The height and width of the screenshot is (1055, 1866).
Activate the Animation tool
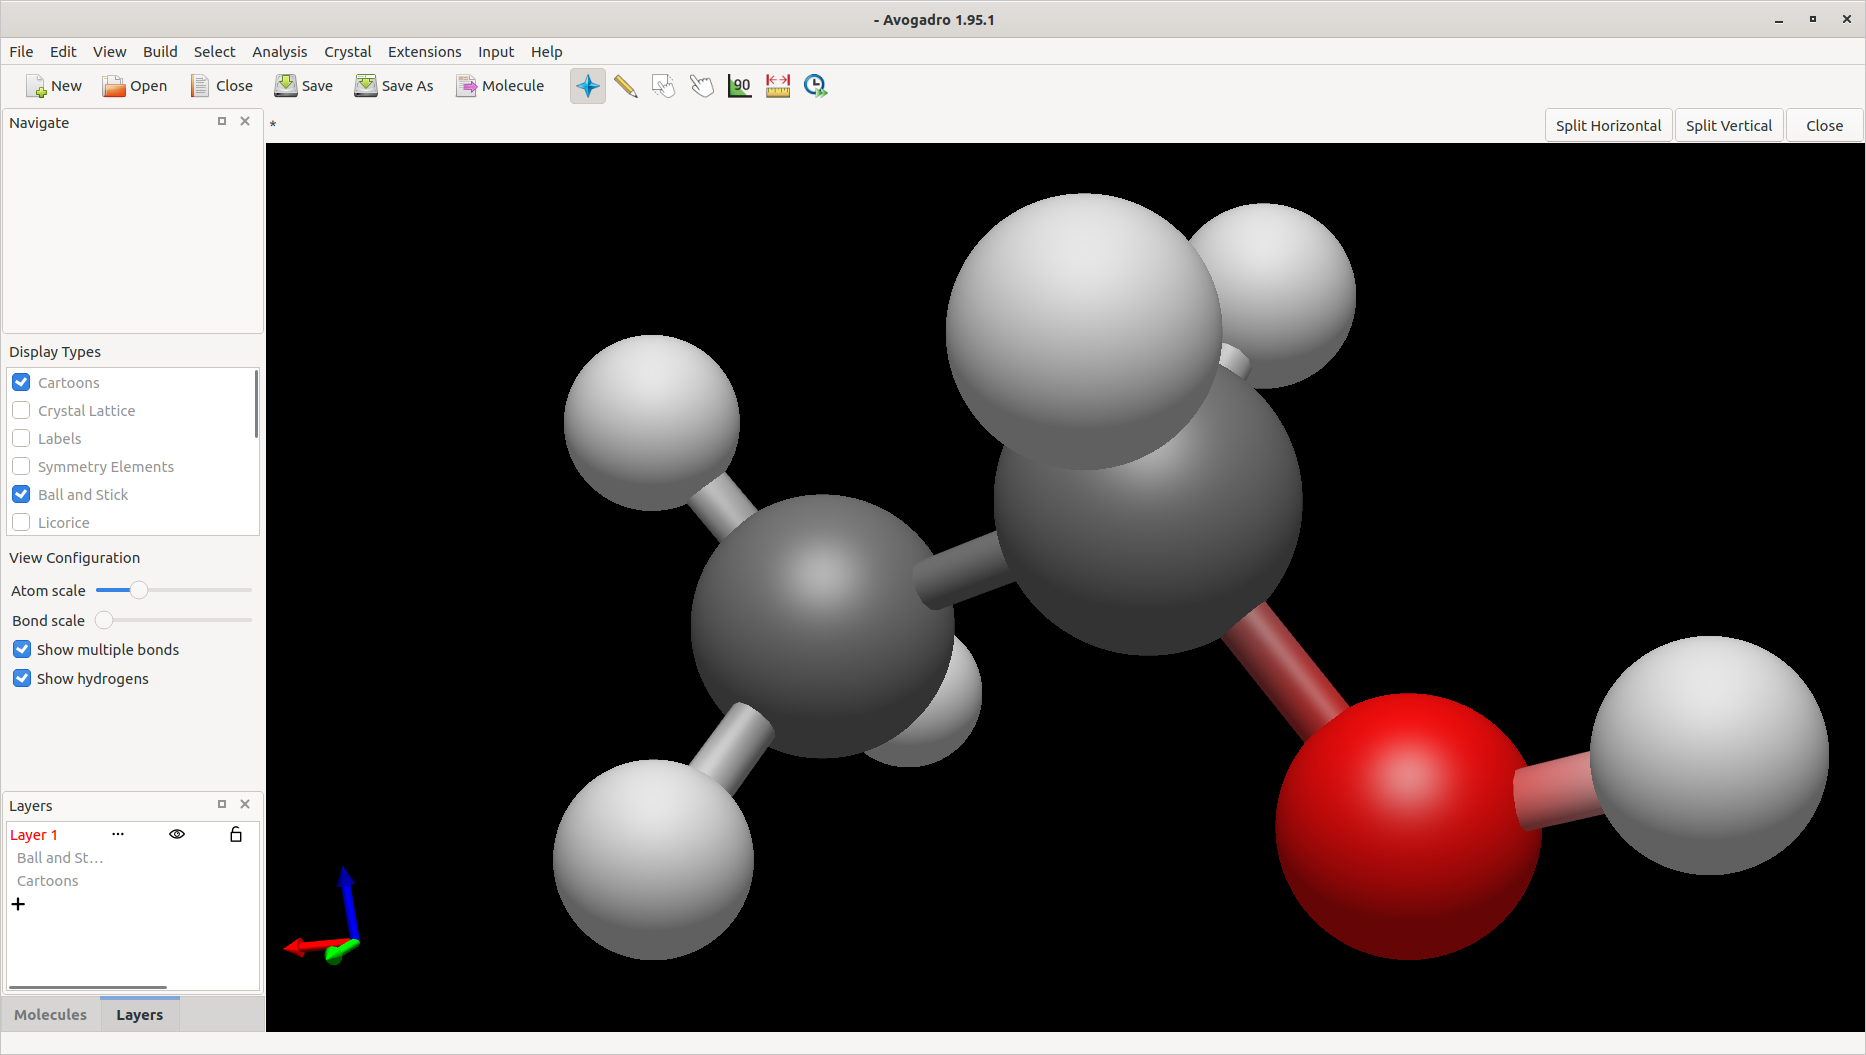click(815, 86)
